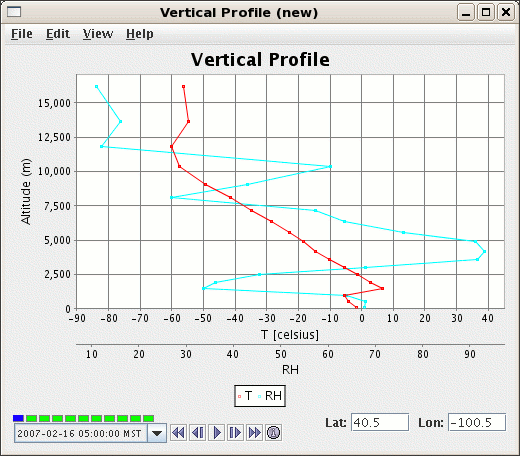Click the topmost red T data point
Viewport: 520px width, 456px height.
tap(183, 87)
